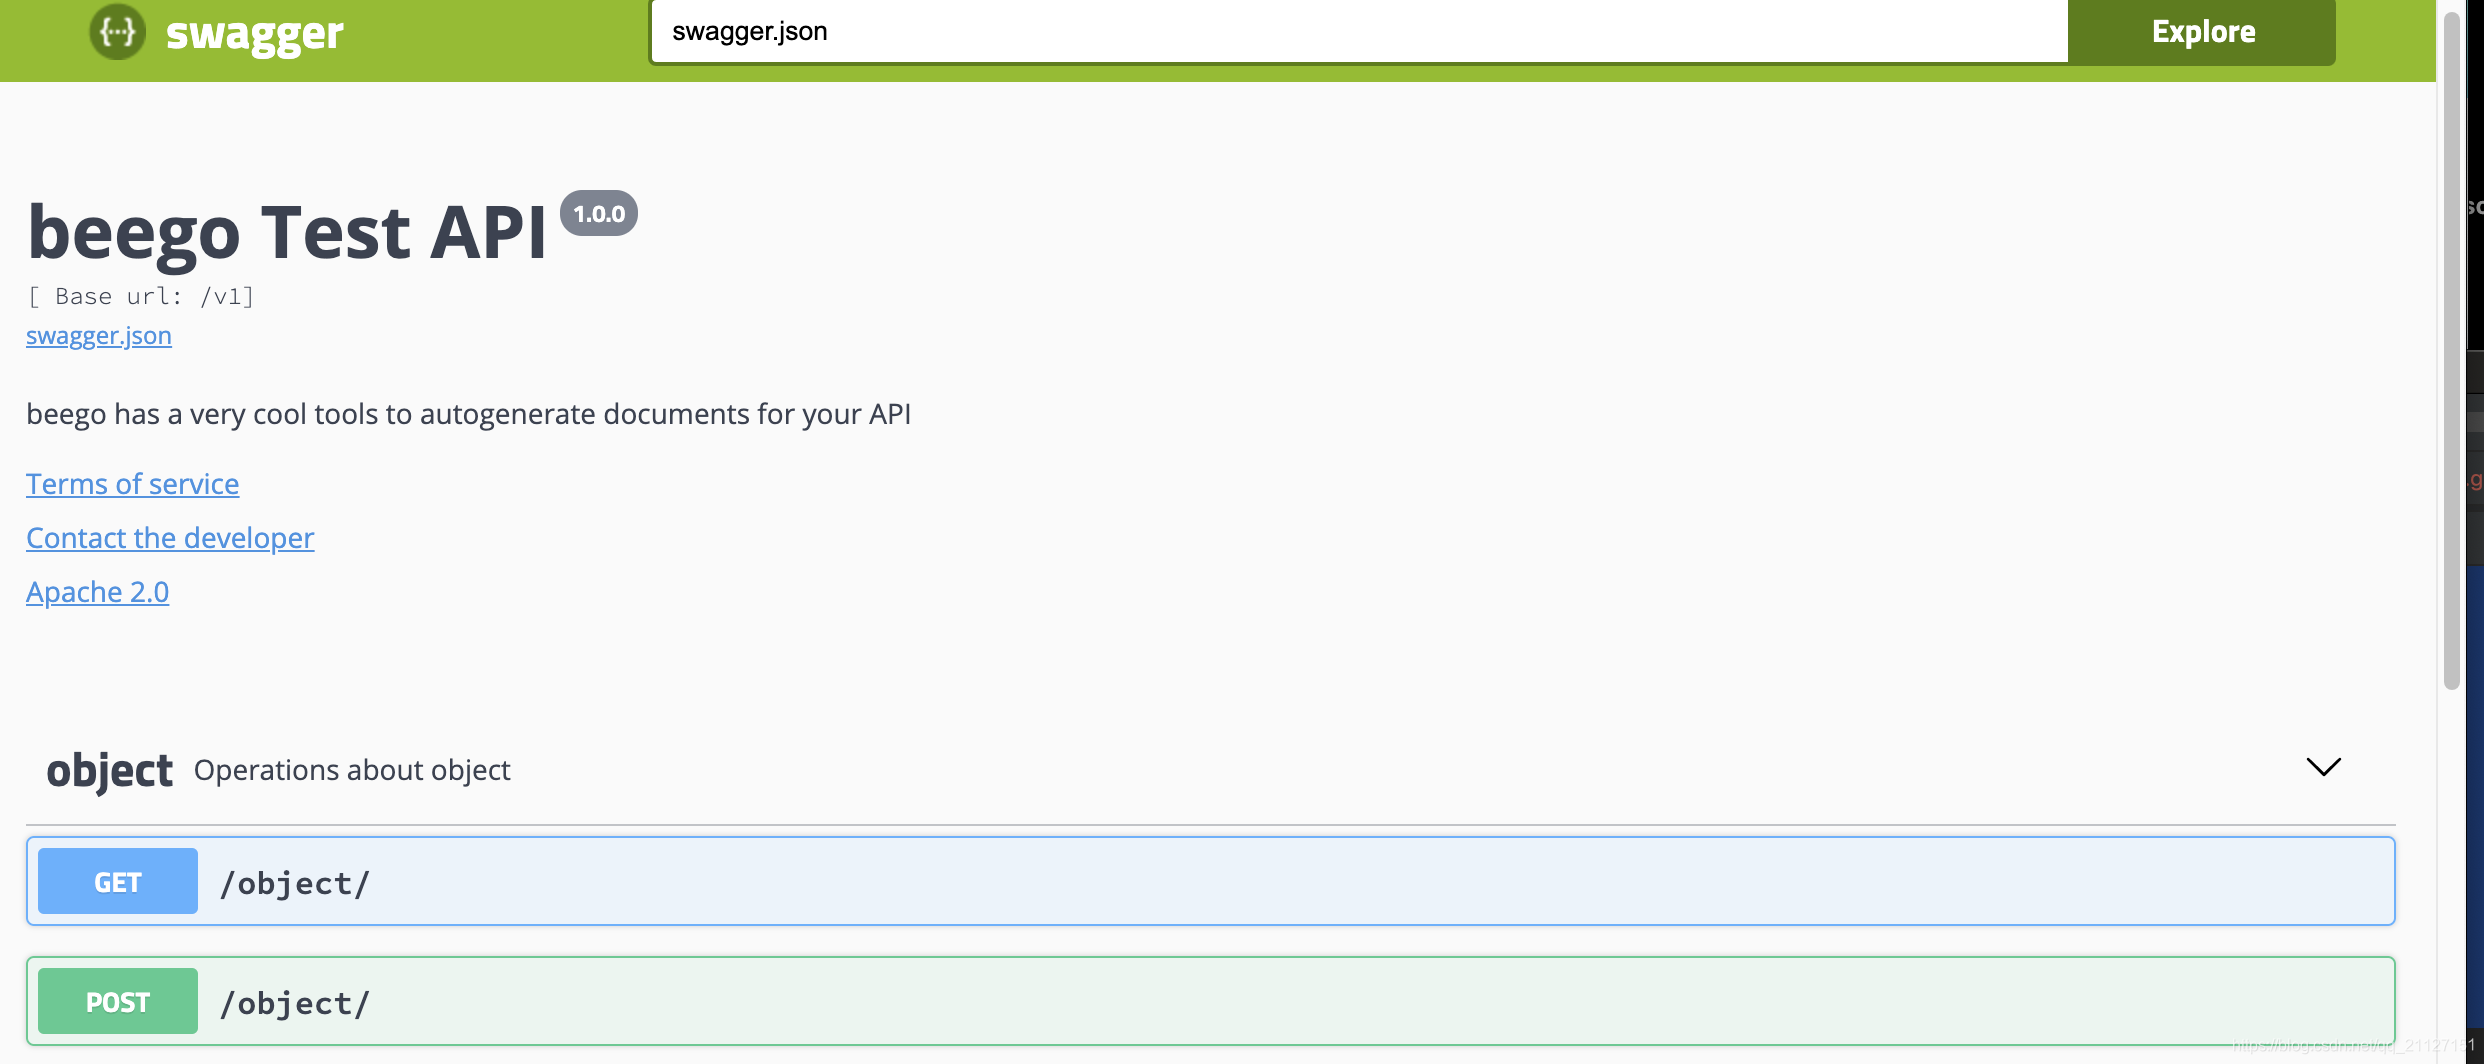2484x1064 pixels.
Task: Click the 1.0.0 version badge
Action: pos(599,213)
